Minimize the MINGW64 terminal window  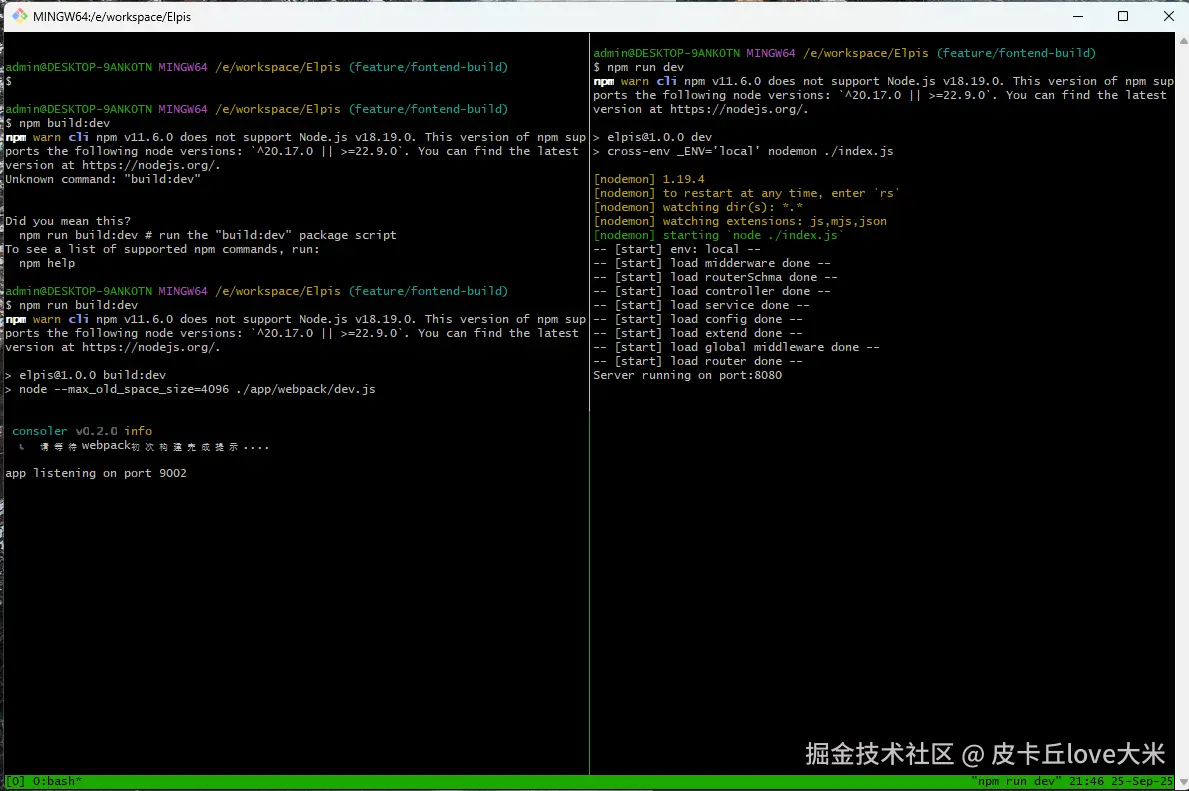pos(1078,16)
